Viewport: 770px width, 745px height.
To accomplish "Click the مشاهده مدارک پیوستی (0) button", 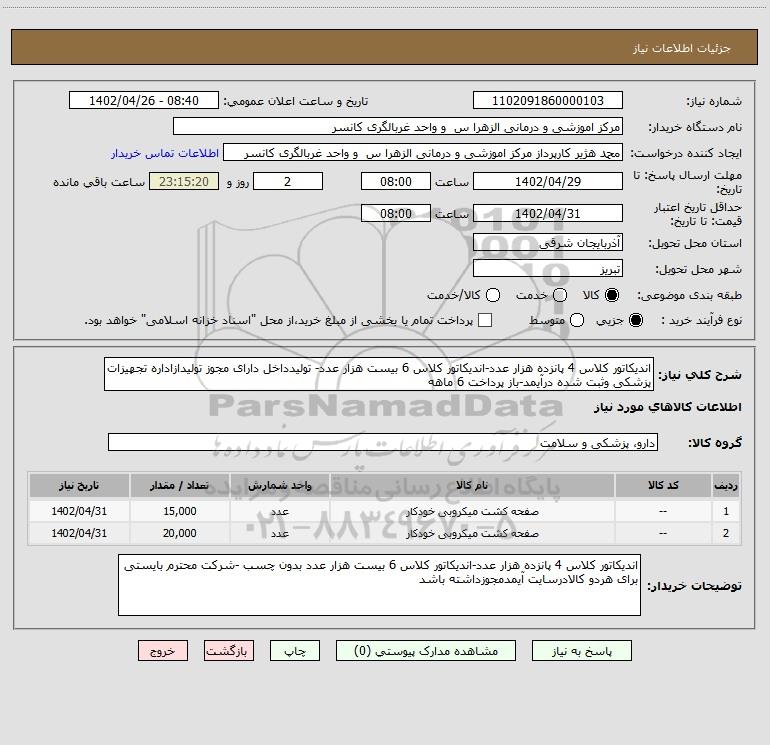I will click(426, 651).
